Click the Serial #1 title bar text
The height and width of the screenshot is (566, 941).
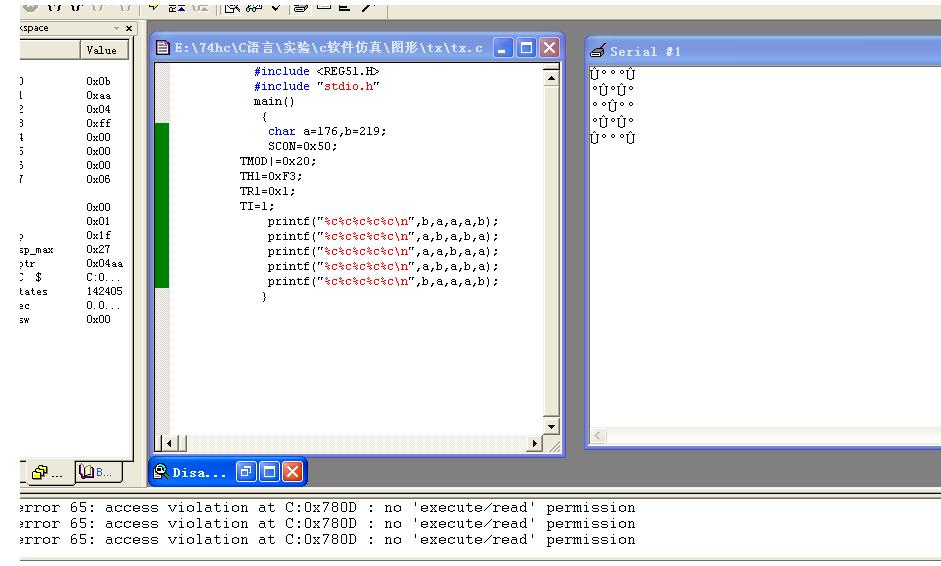(x=645, y=52)
